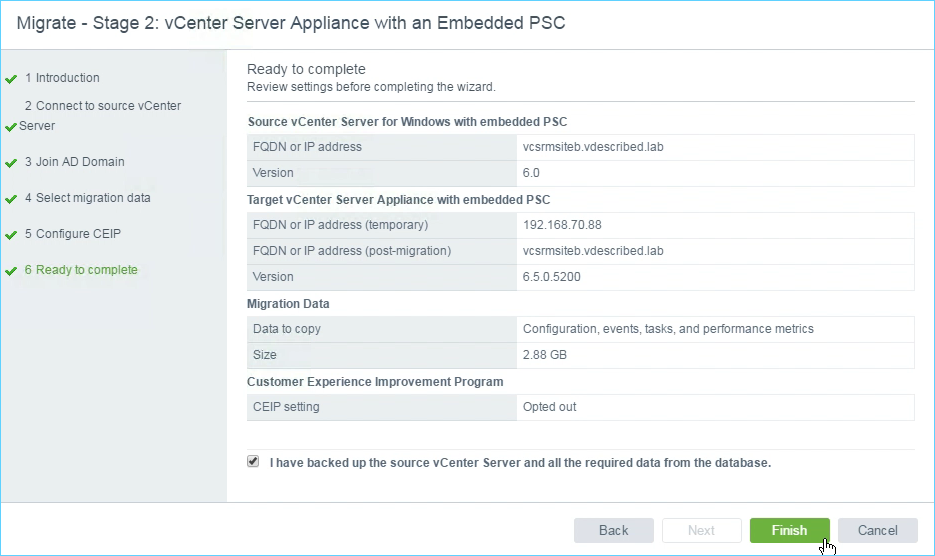The width and height of the screenshot is (935, 556).
Task: Select step 6 Ready to complete
Action: [81, 270]
